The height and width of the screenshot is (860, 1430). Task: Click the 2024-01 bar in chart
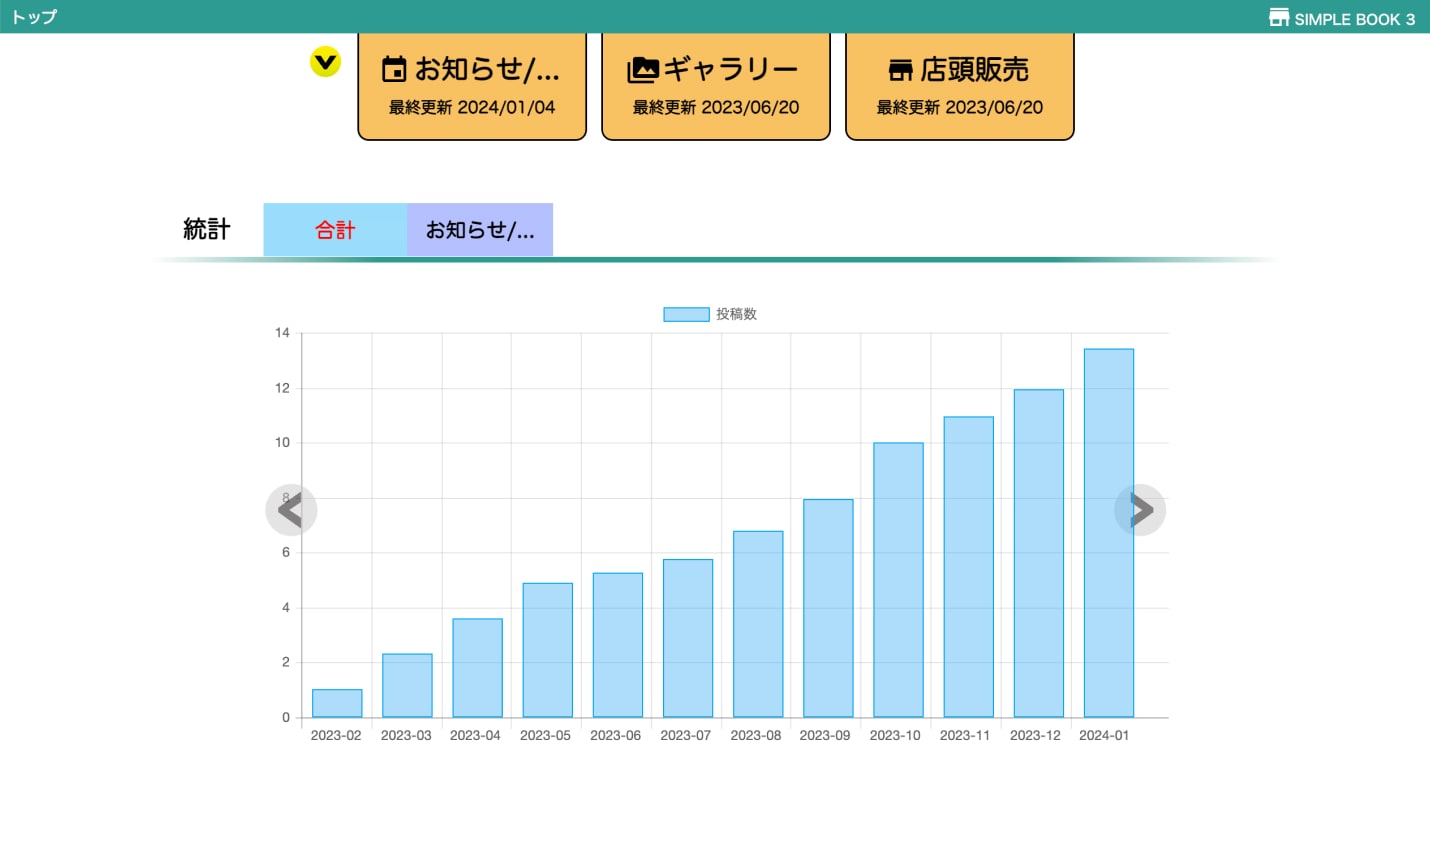tap(1108, 533)
